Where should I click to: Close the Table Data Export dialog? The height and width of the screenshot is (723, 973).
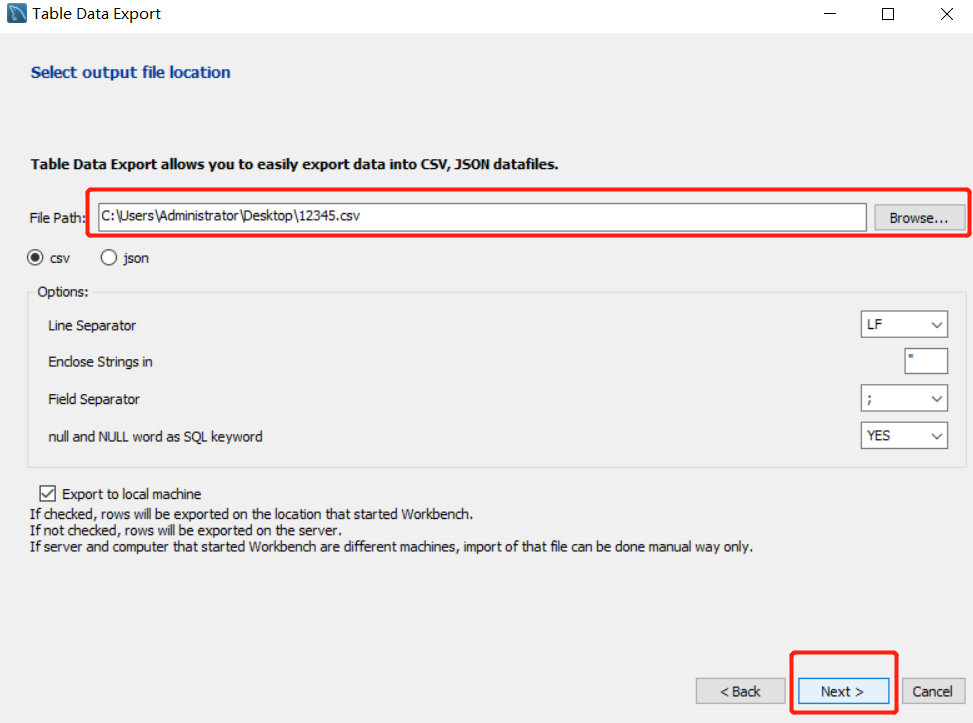[x=946, y=14]
